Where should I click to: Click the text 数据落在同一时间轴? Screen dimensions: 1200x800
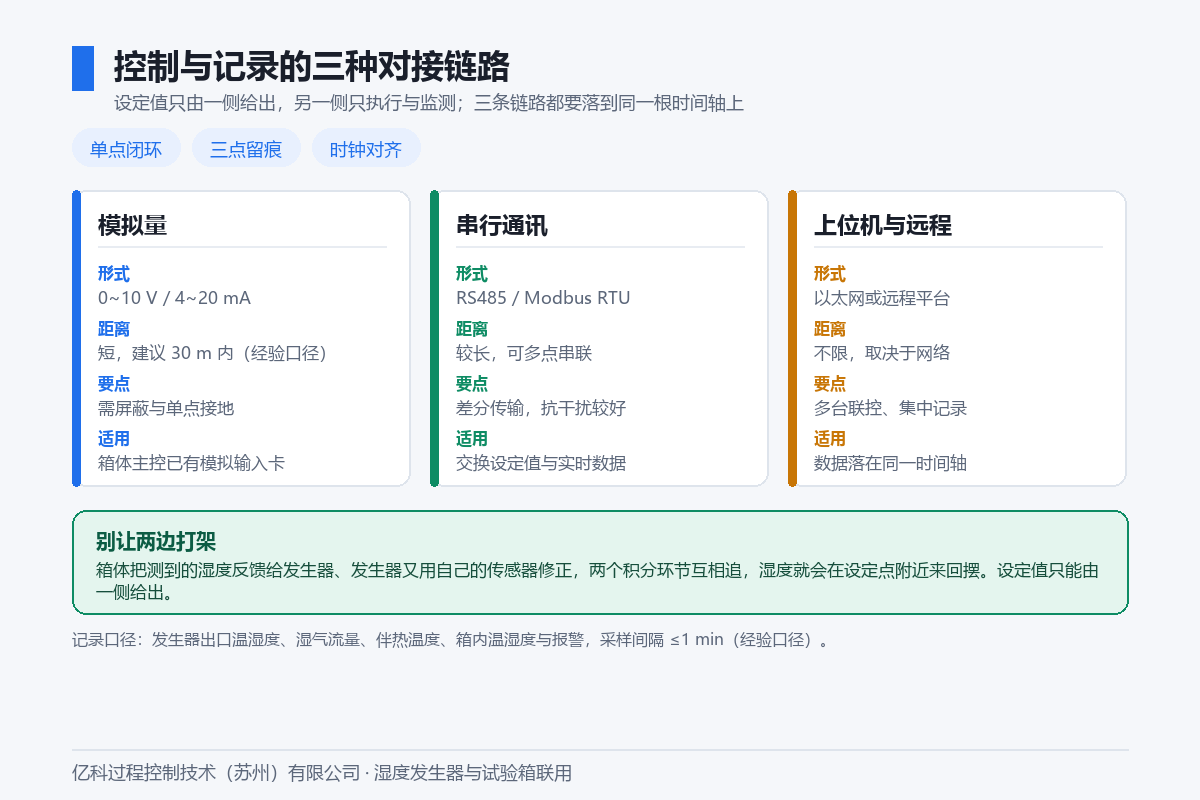point(890,463)
